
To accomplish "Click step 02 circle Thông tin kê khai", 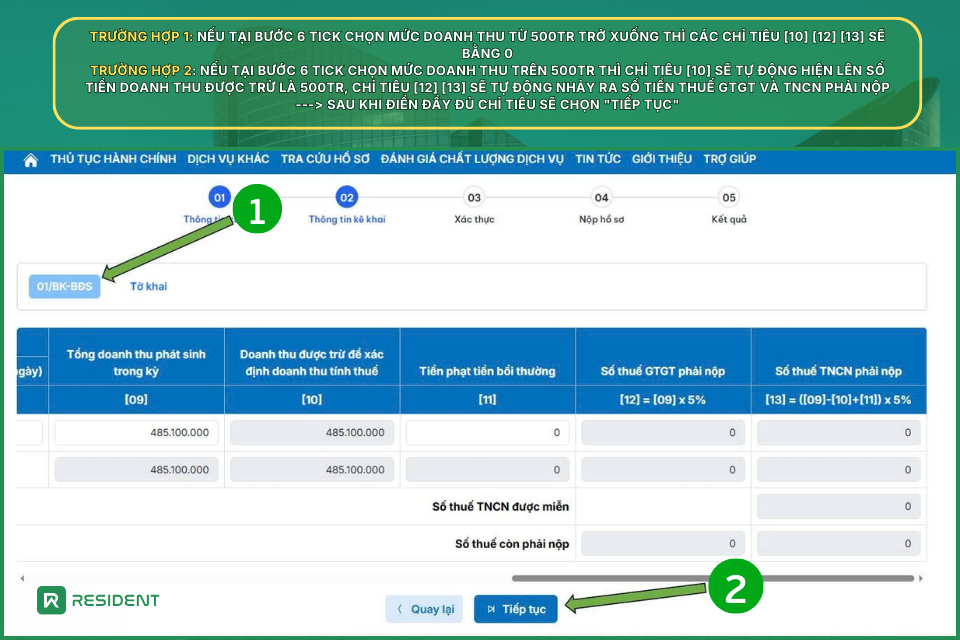I will pyautogui.click(x=346, y=198).
